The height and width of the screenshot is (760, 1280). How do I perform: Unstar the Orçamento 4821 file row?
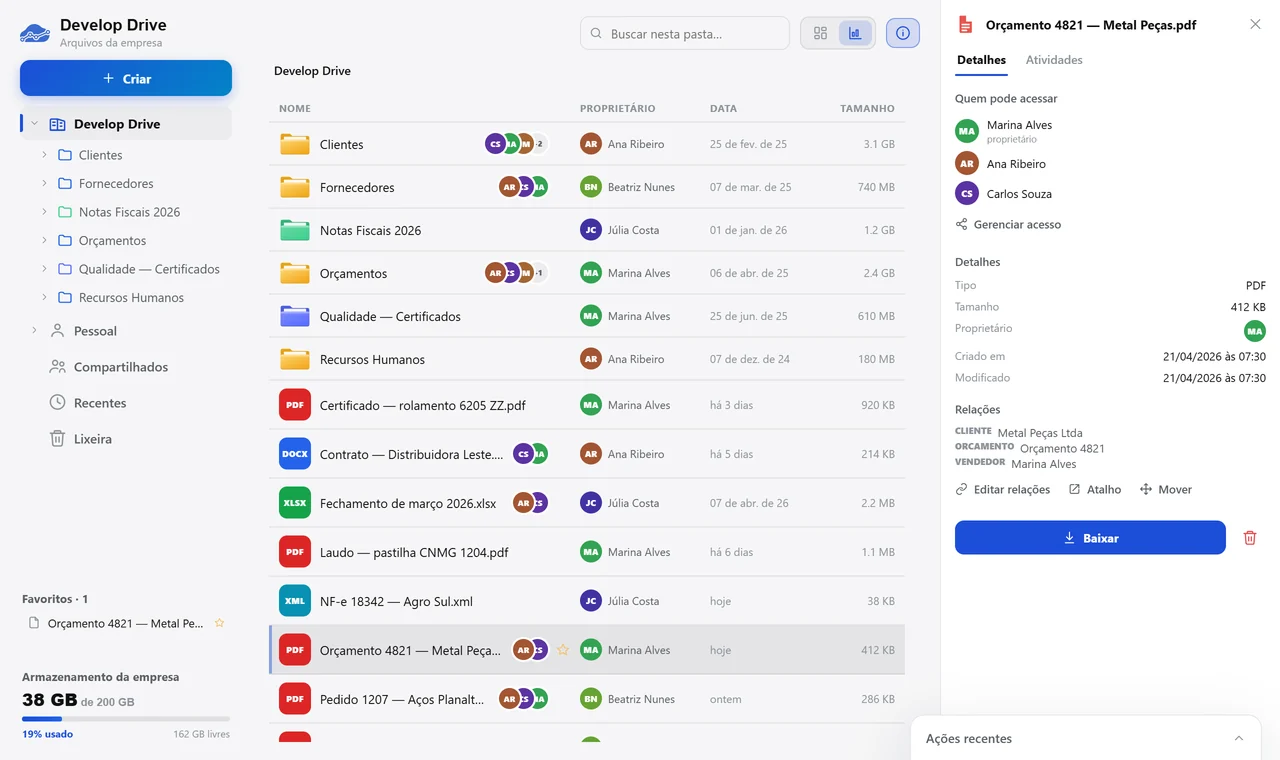click(563, 650)
